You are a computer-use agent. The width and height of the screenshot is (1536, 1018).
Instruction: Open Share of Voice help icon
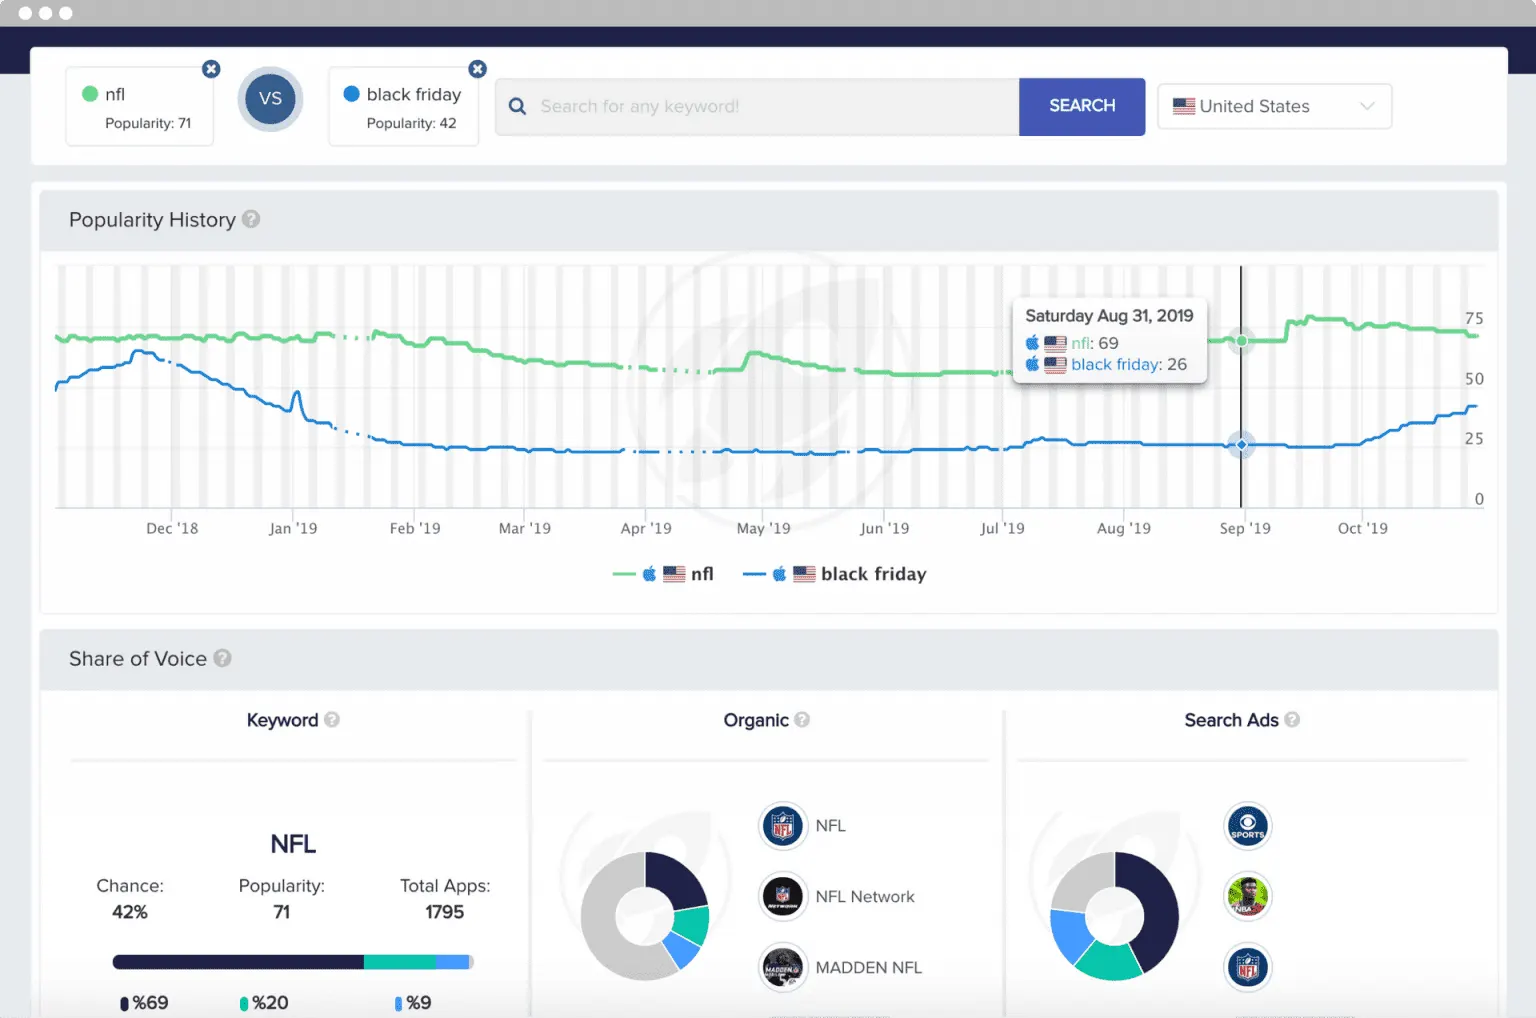pyautogui.click(x=222, y=658)
